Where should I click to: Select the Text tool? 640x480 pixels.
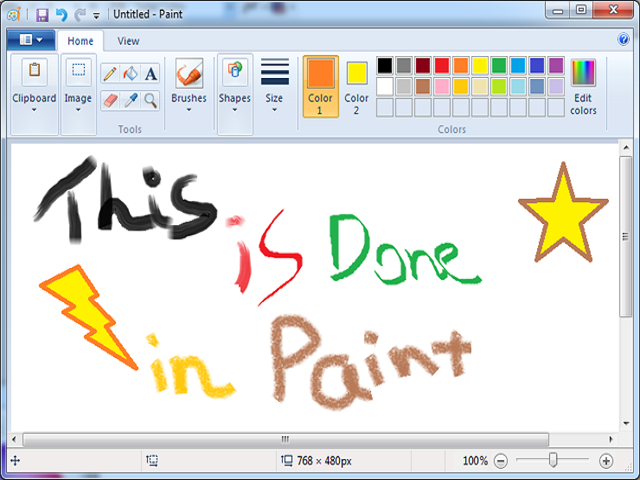[x=151, y=74]
